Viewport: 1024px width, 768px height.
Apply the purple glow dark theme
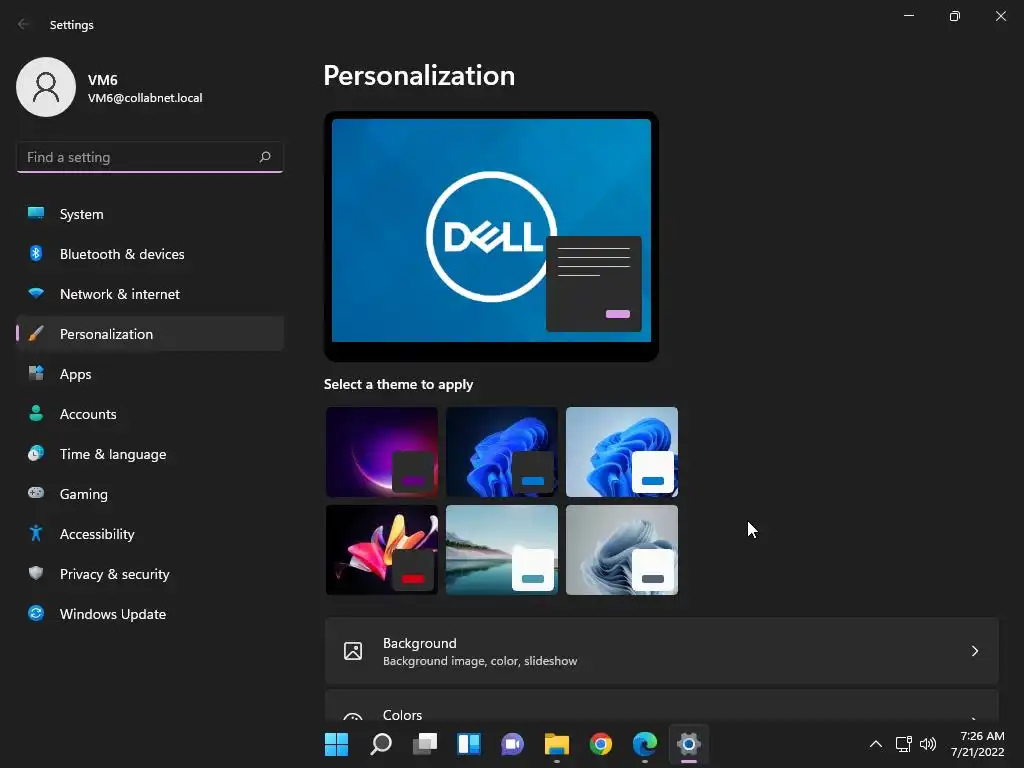(382, 452)
